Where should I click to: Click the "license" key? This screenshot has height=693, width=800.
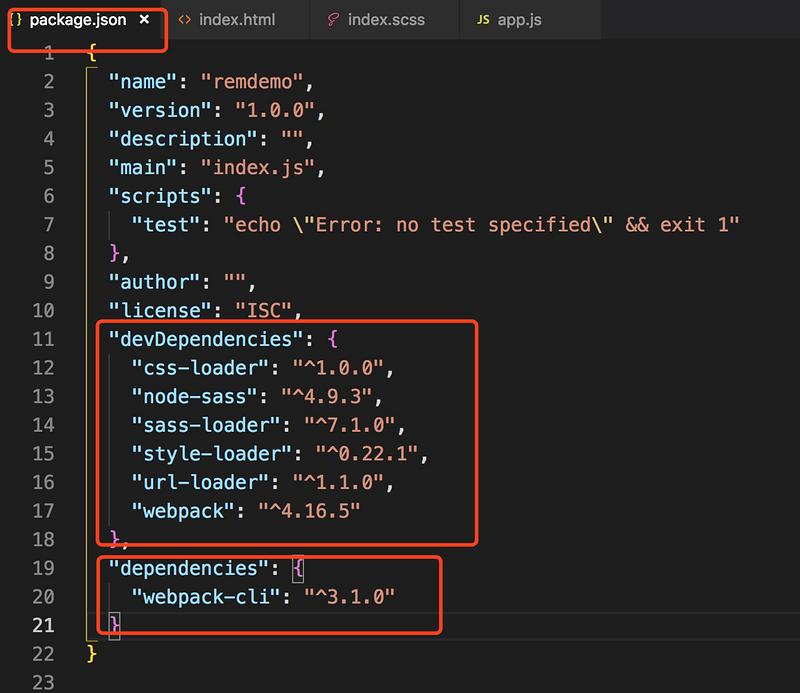click(160, 310)
